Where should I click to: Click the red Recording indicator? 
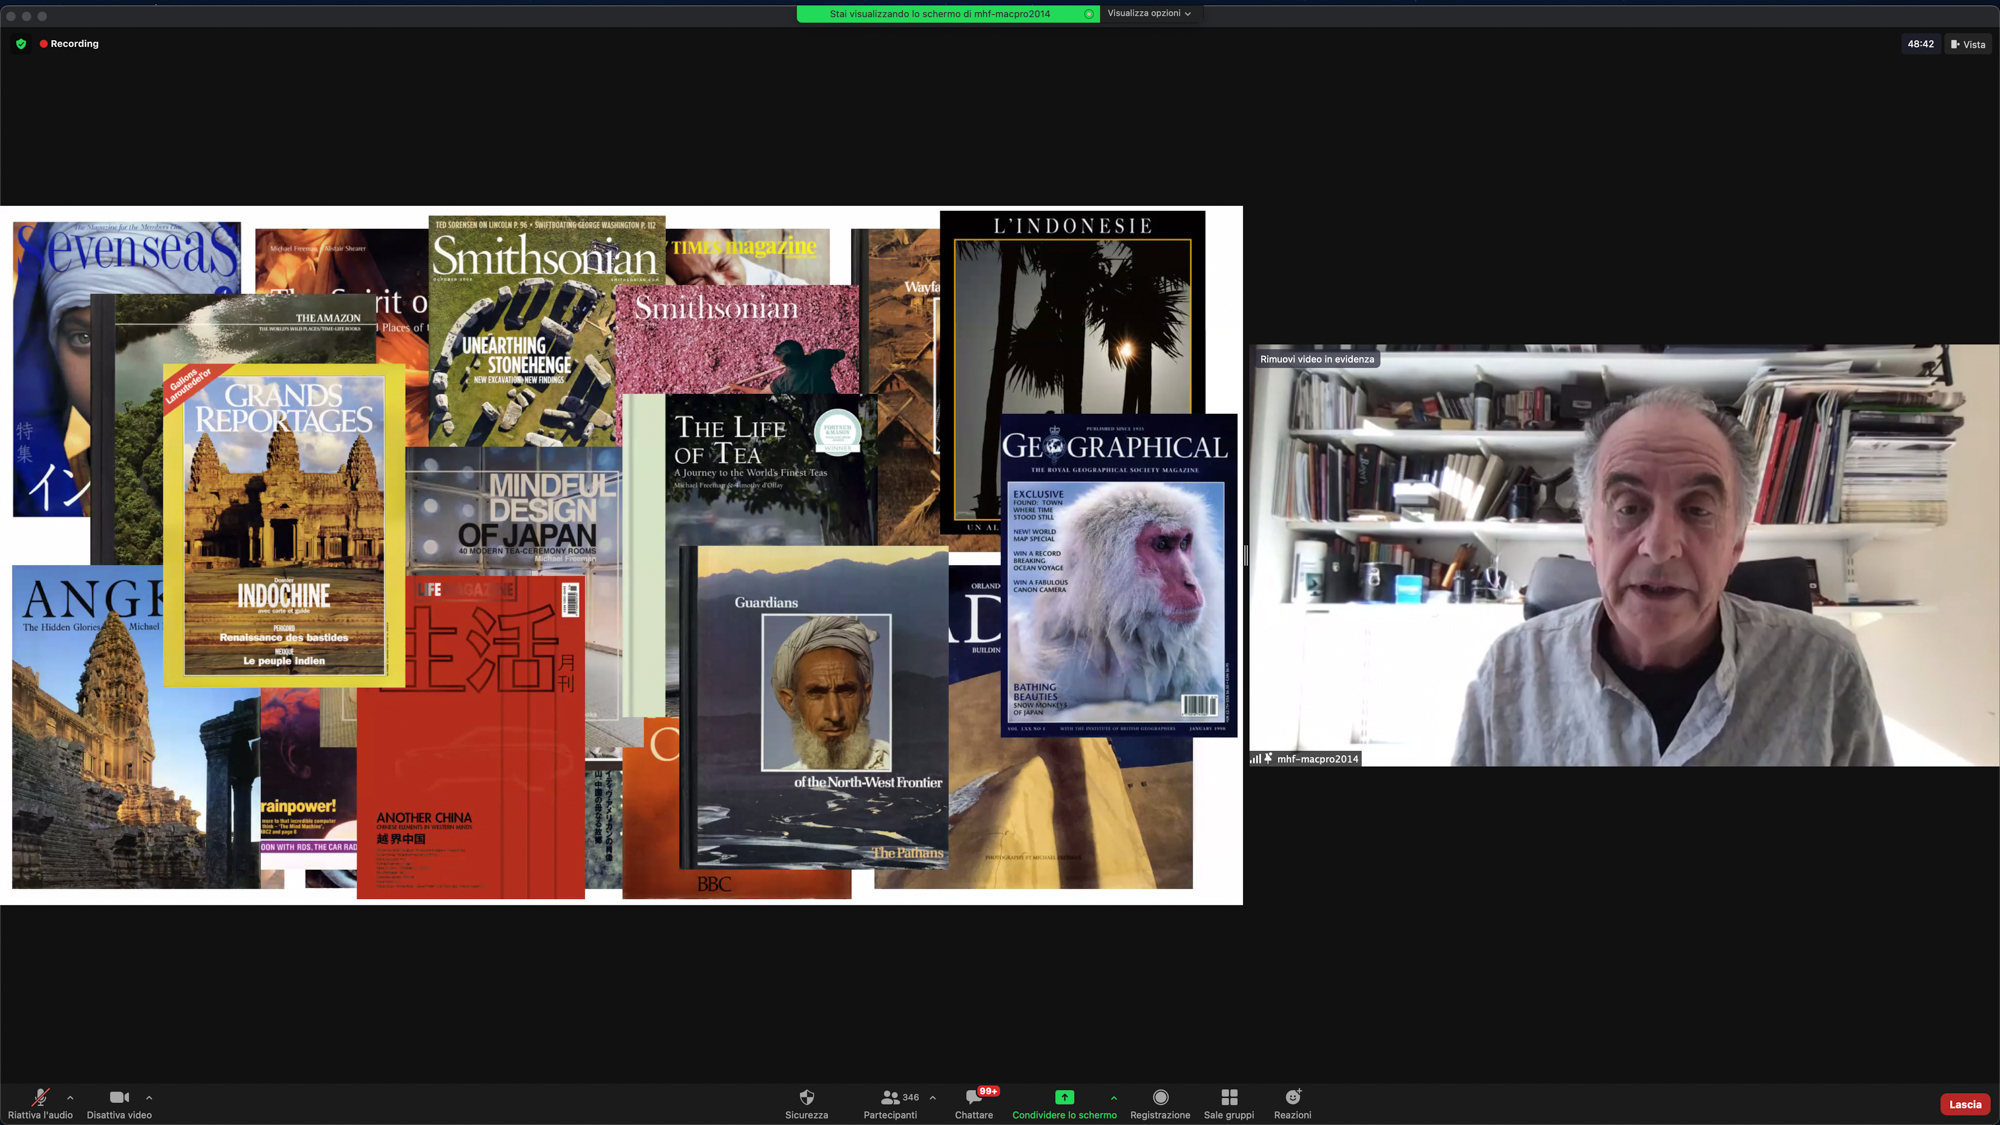[69, 44]
